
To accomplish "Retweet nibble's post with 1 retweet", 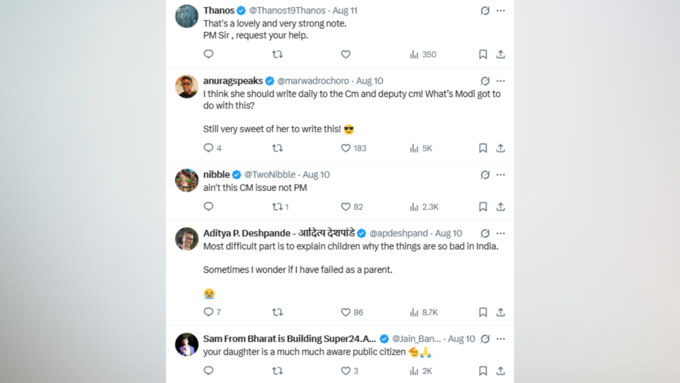I will click(280, 207).
